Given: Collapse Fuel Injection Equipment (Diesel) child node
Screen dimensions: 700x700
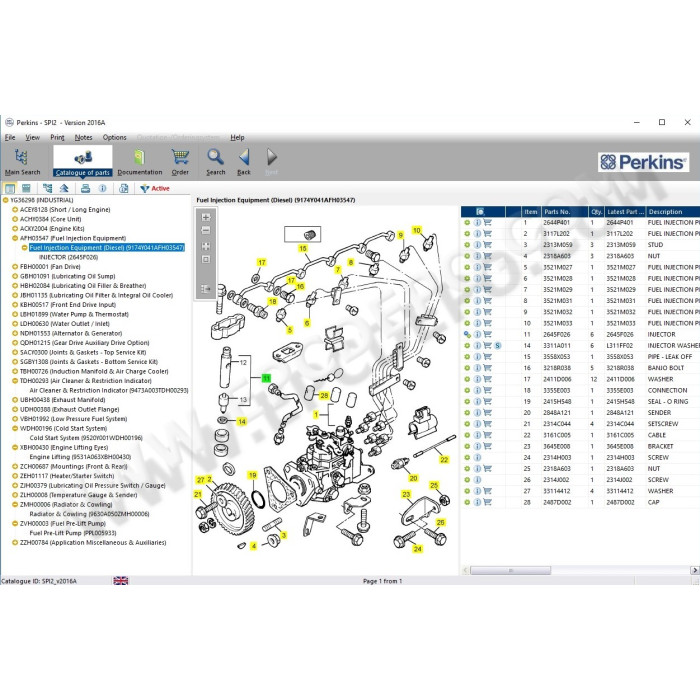Looking at the screenshot, I should pyautogui.click(x=25, y=247).
